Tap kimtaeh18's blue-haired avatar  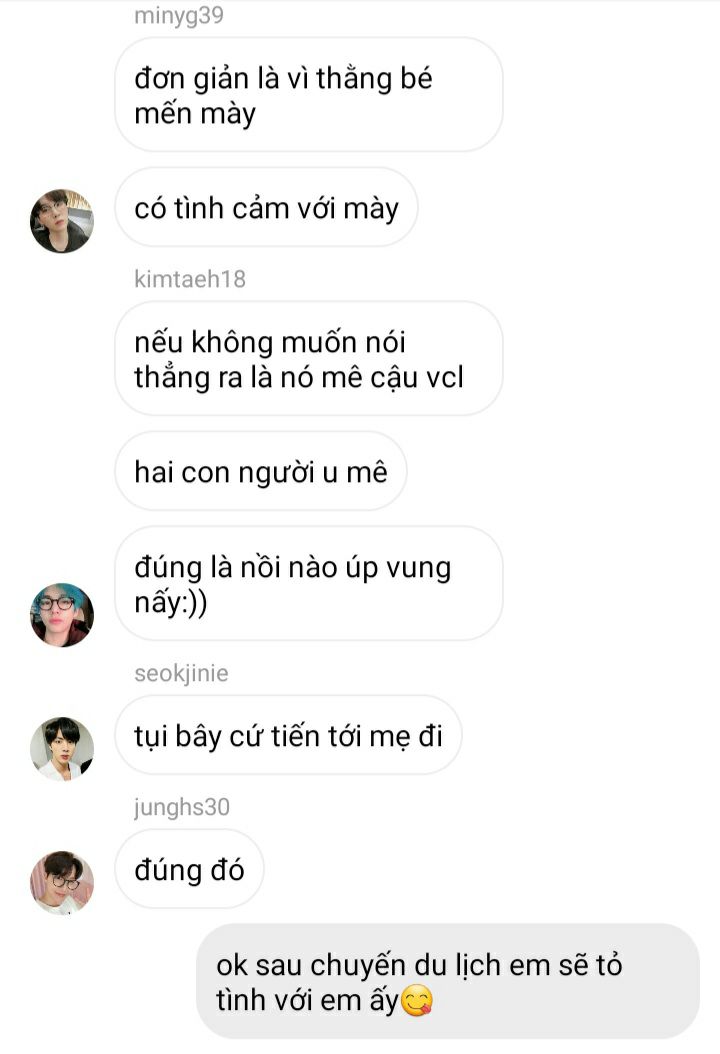click(62, 615)
